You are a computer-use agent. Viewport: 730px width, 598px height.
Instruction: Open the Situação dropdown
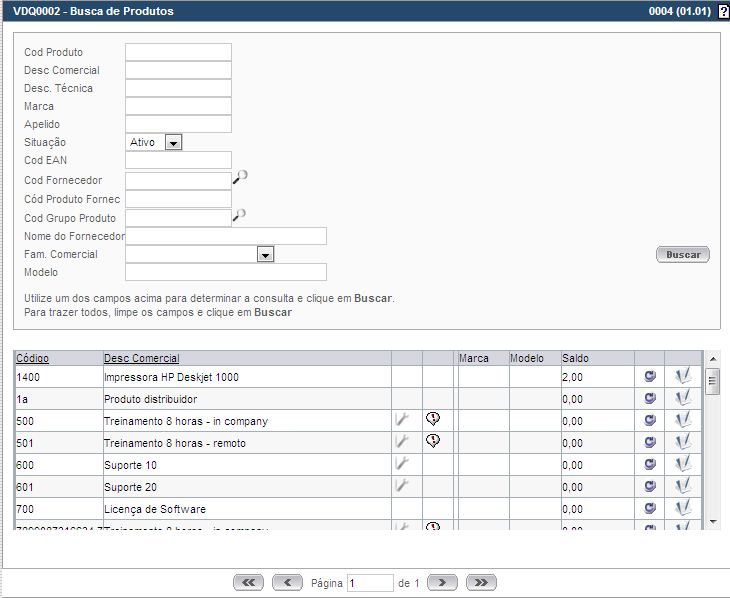coord(173,143)
